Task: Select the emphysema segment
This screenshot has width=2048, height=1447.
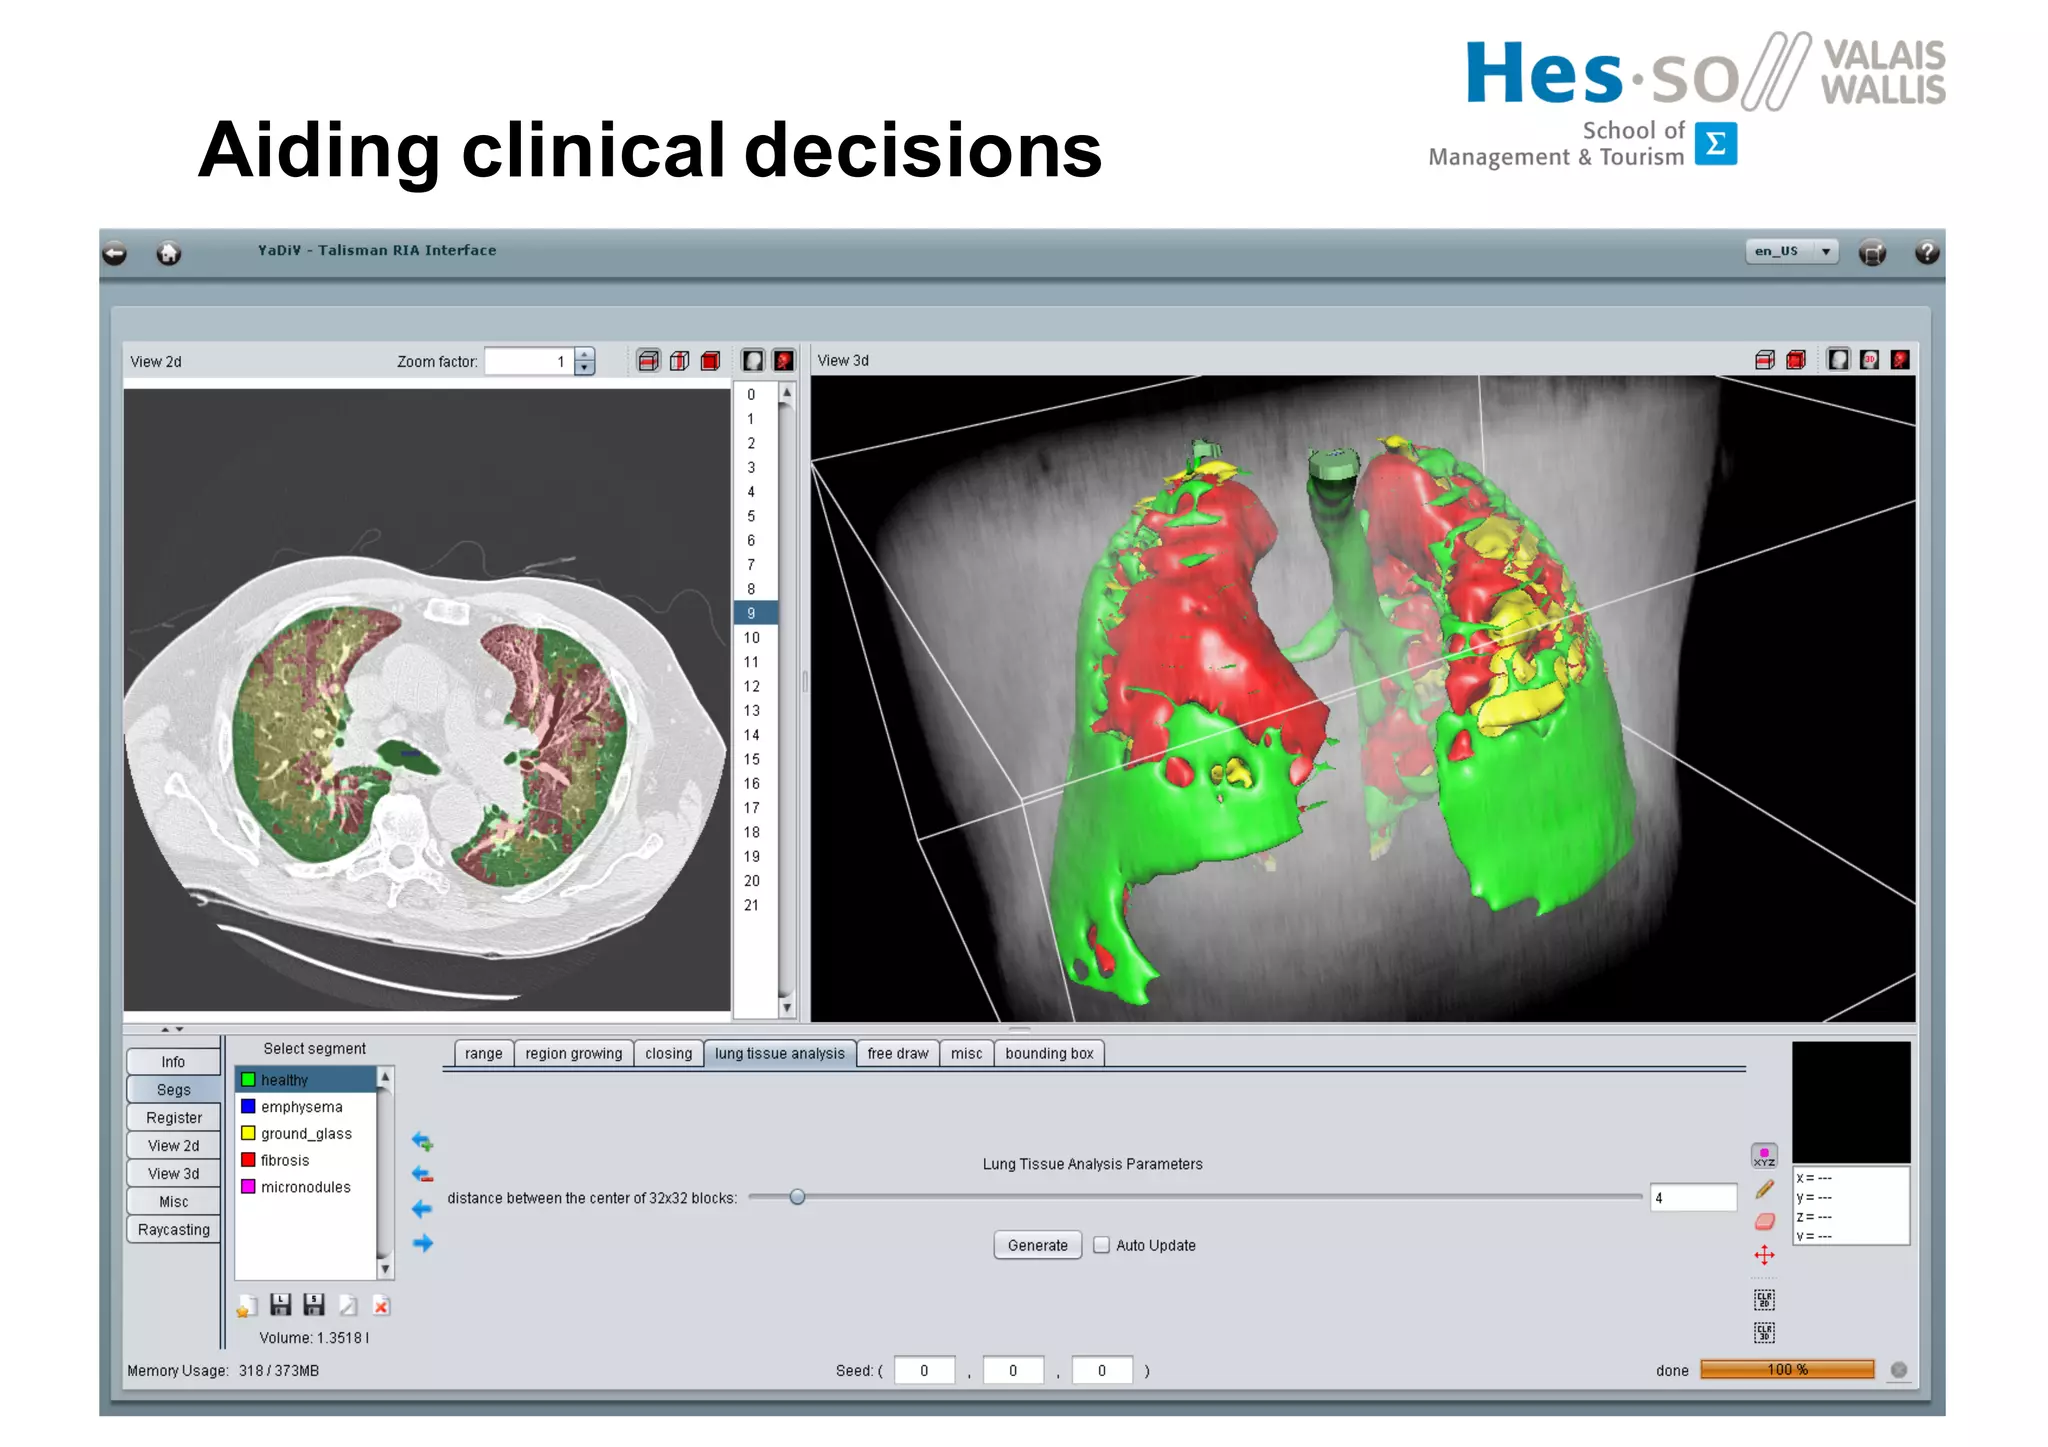Action: [x=306, y=1107]
